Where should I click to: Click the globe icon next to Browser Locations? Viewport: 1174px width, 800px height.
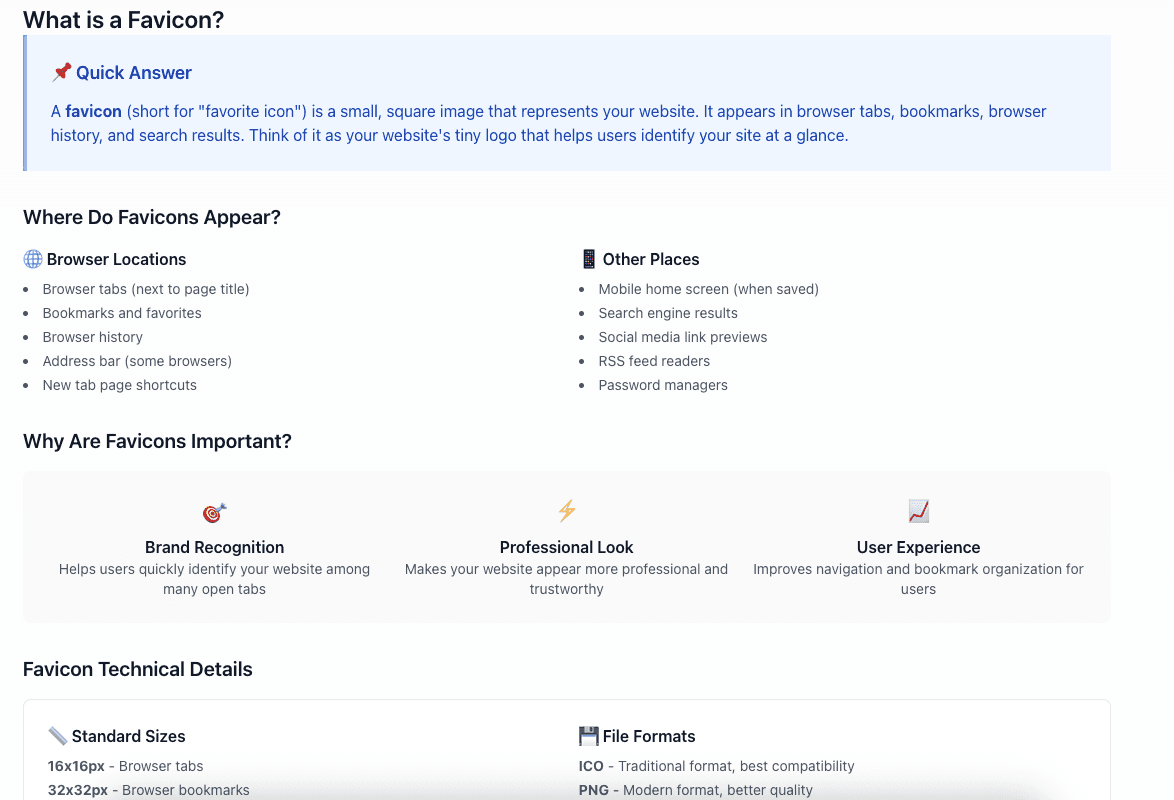point(33,259)
